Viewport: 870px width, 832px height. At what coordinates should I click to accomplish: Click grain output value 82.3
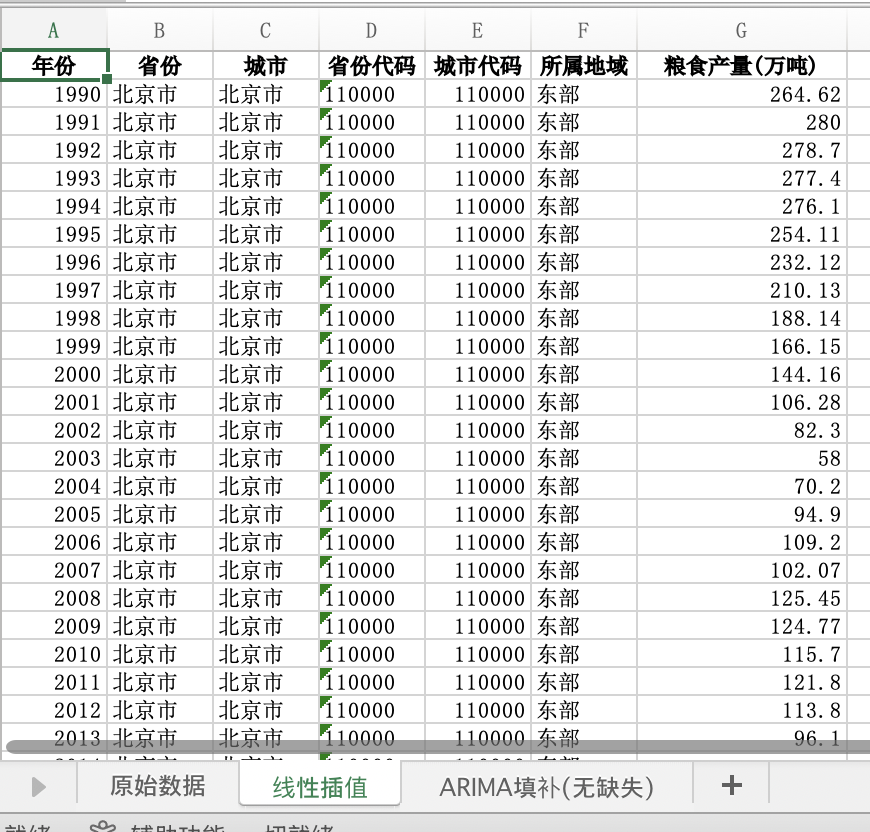[742, 430]
